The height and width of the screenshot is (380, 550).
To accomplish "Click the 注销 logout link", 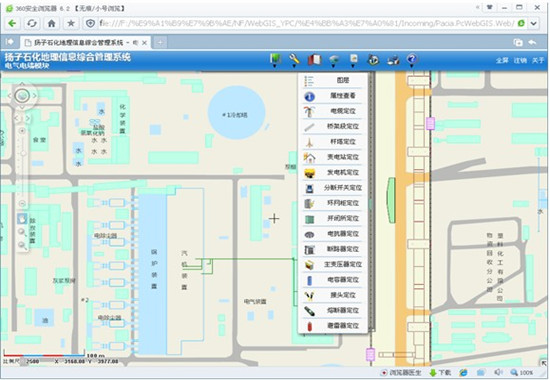I will click(x=520, y=61).
